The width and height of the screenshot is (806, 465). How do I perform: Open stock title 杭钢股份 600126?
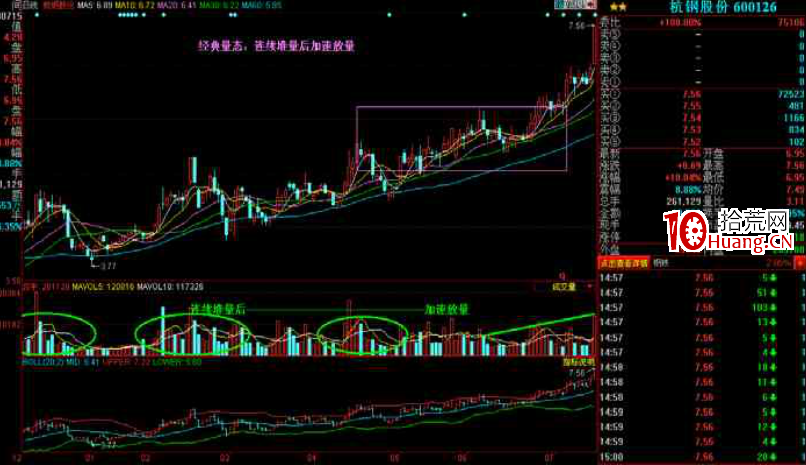click(723, 7)
